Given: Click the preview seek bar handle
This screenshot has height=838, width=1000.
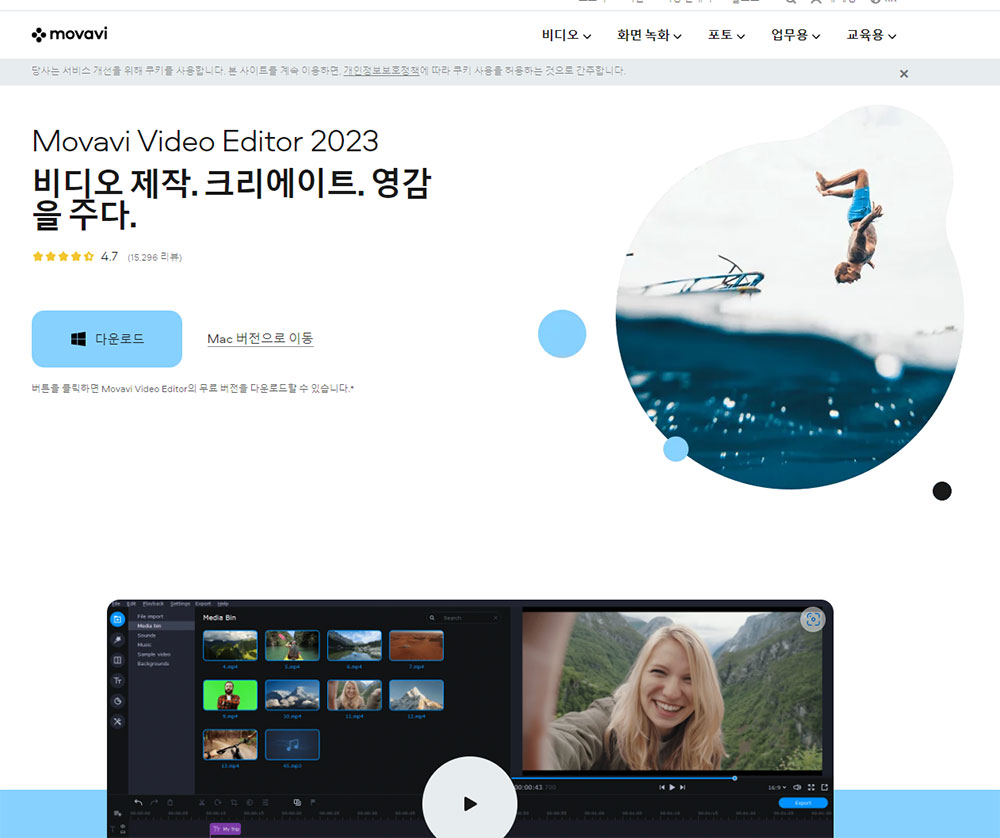Looking at the screenshot, I should pyautogui.click(x=735, y=778).
